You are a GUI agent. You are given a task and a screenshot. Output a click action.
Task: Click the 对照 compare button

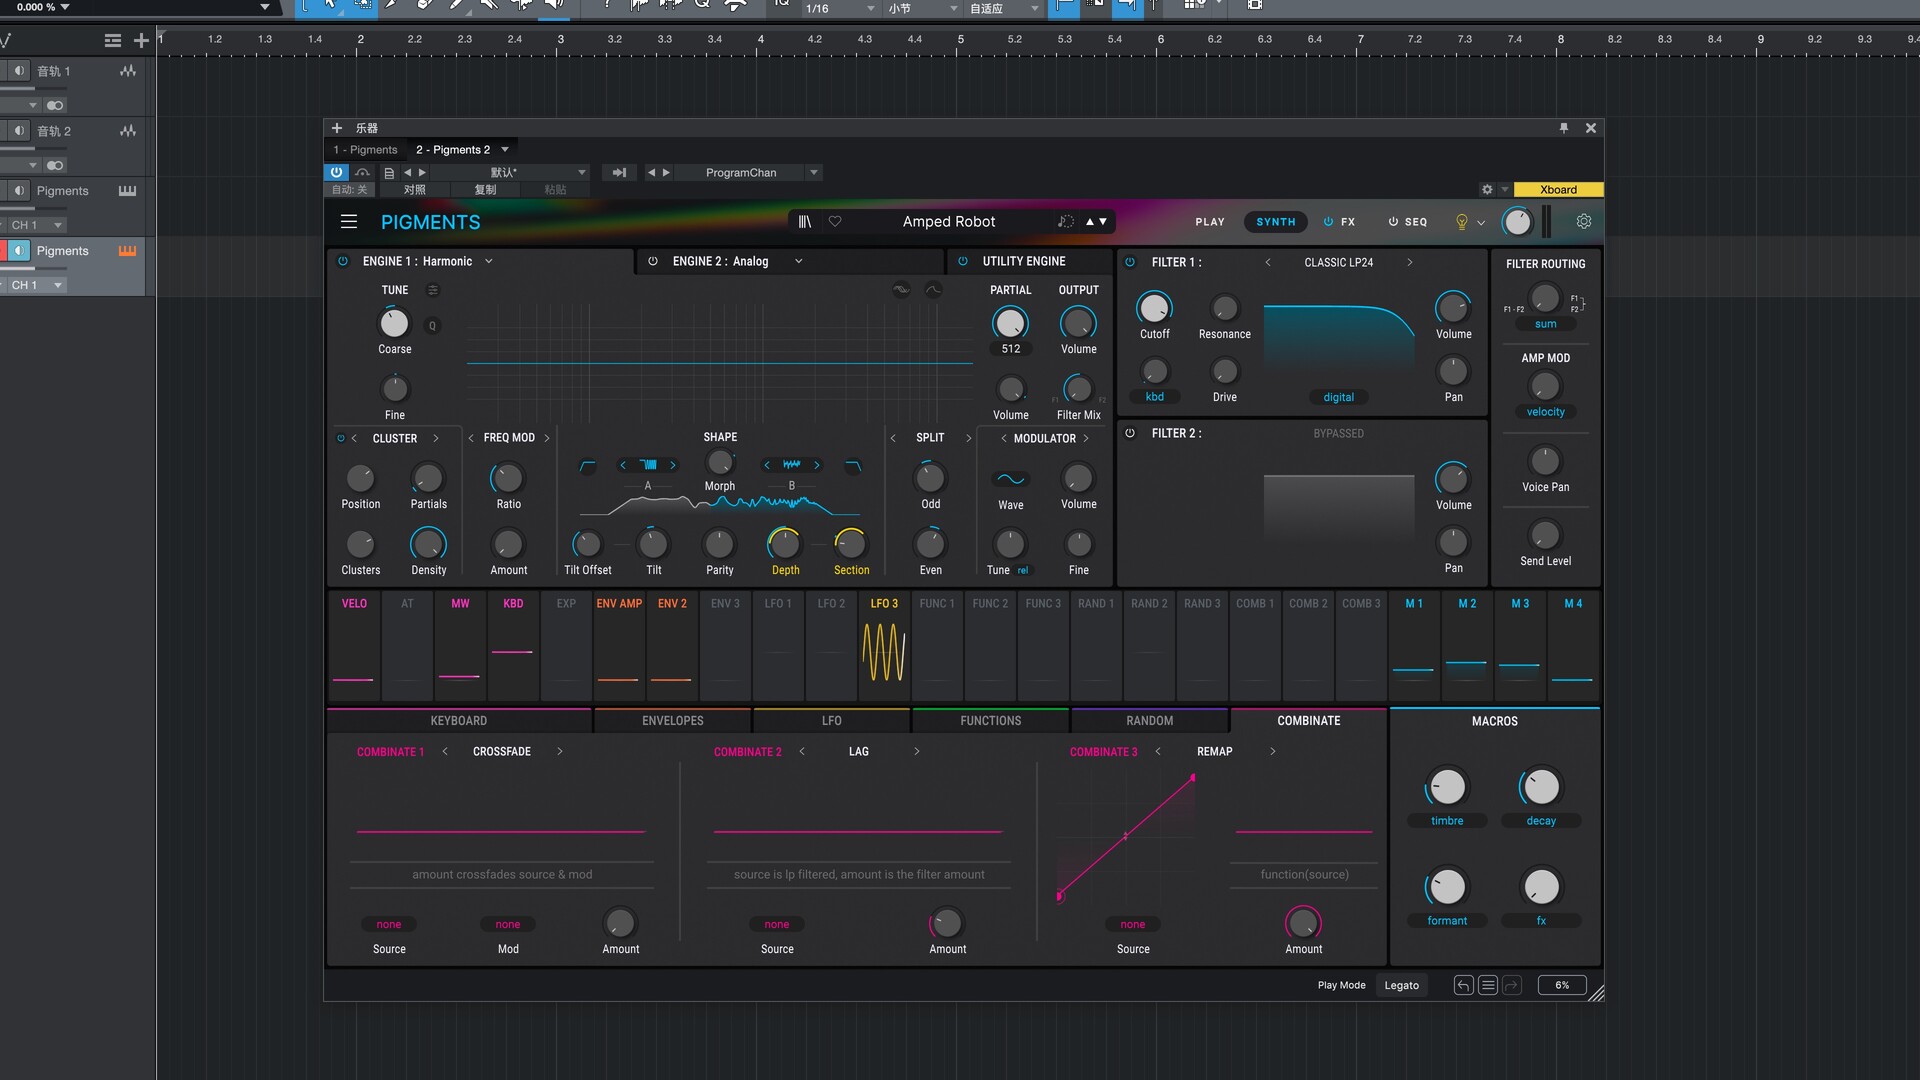[415, 189]
